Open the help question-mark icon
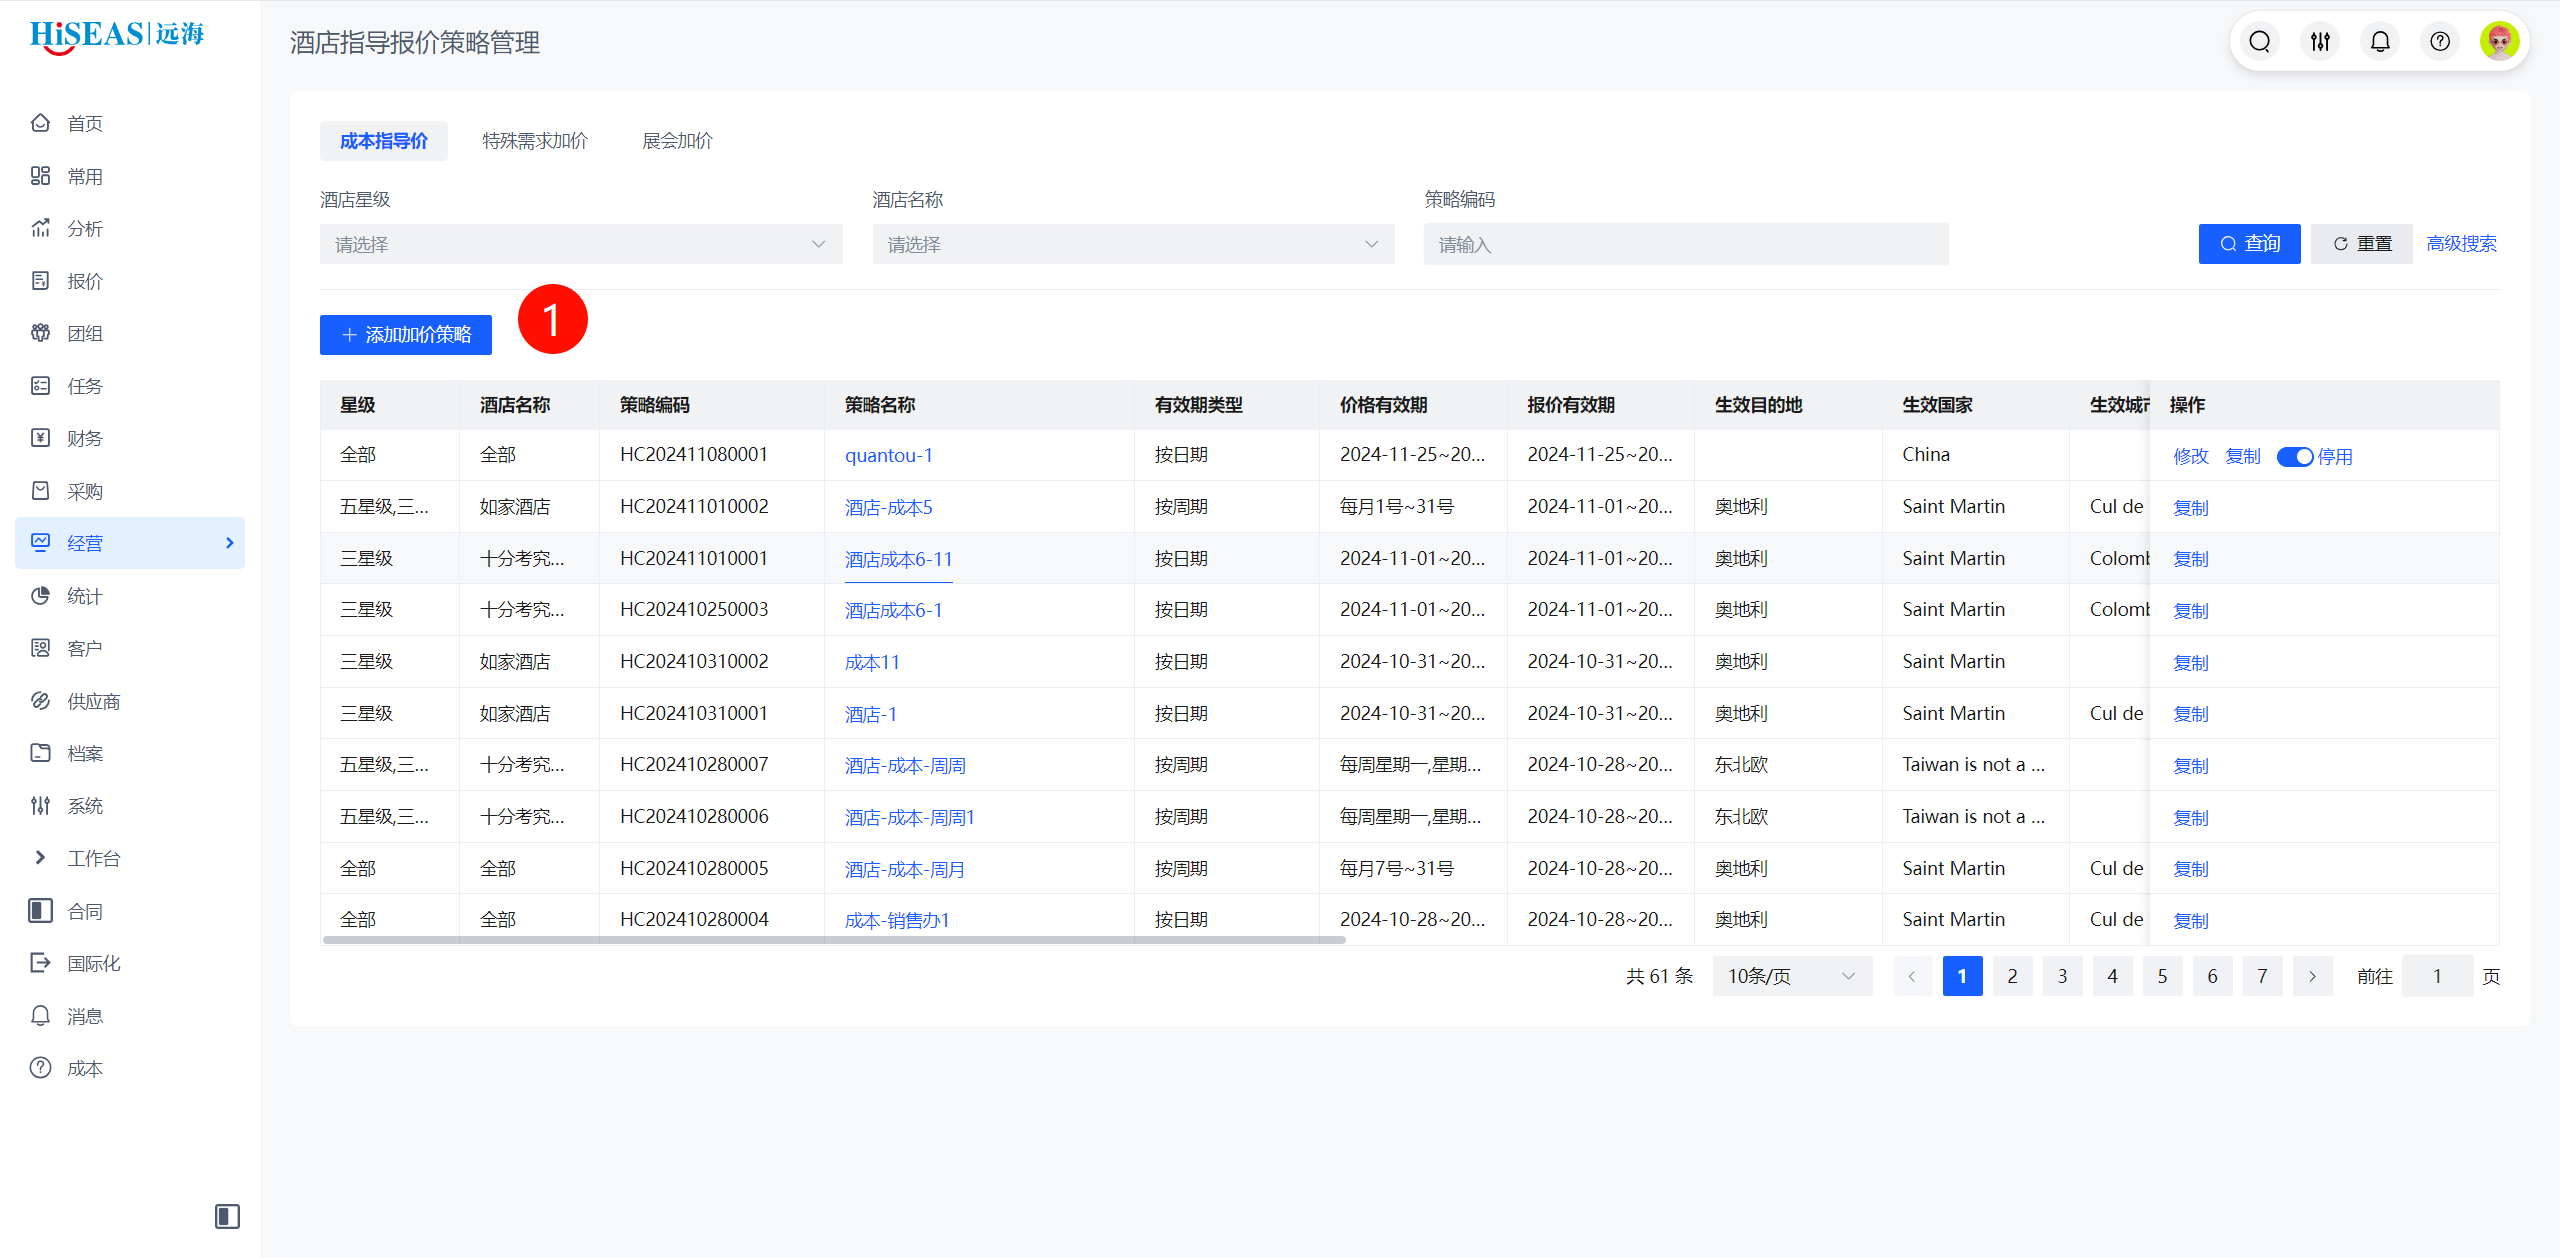Viewport: 2560px width, 1258px height. [2440, 41]
